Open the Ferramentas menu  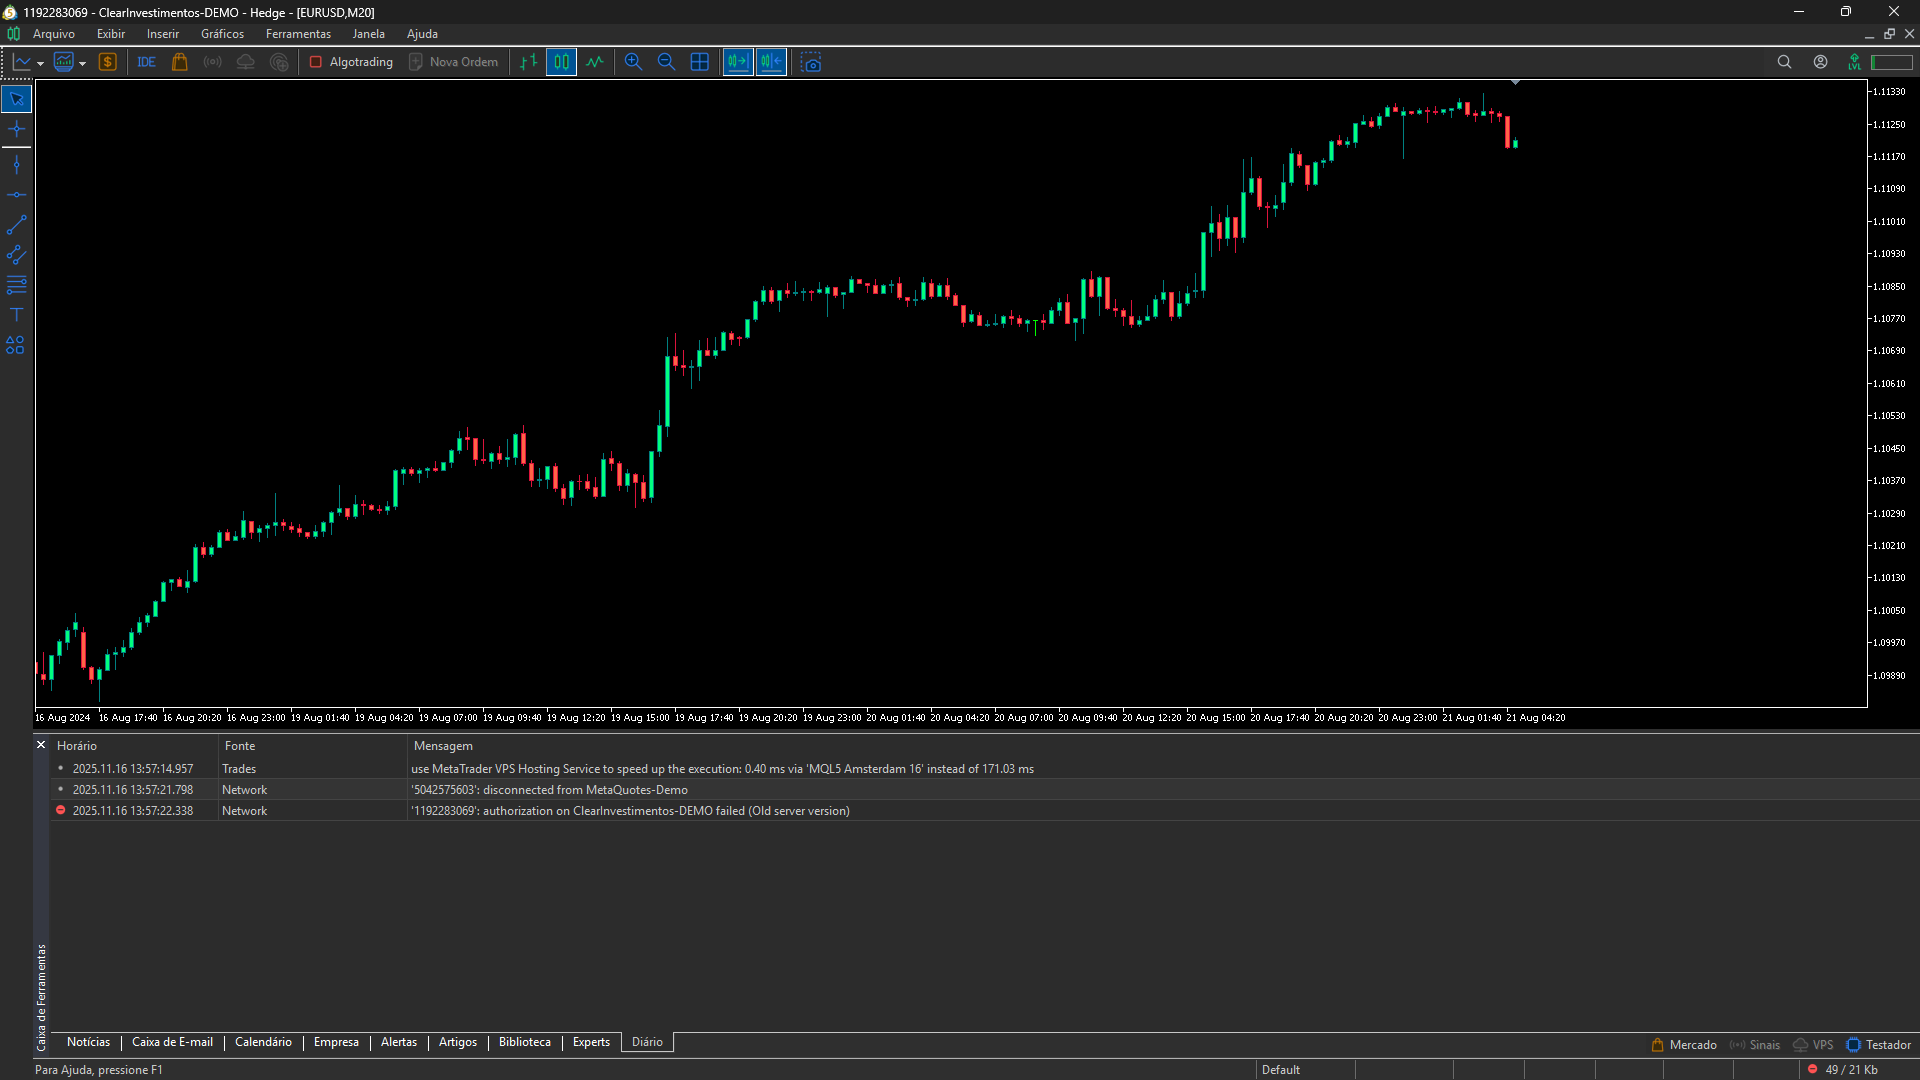tap(298, 34)
